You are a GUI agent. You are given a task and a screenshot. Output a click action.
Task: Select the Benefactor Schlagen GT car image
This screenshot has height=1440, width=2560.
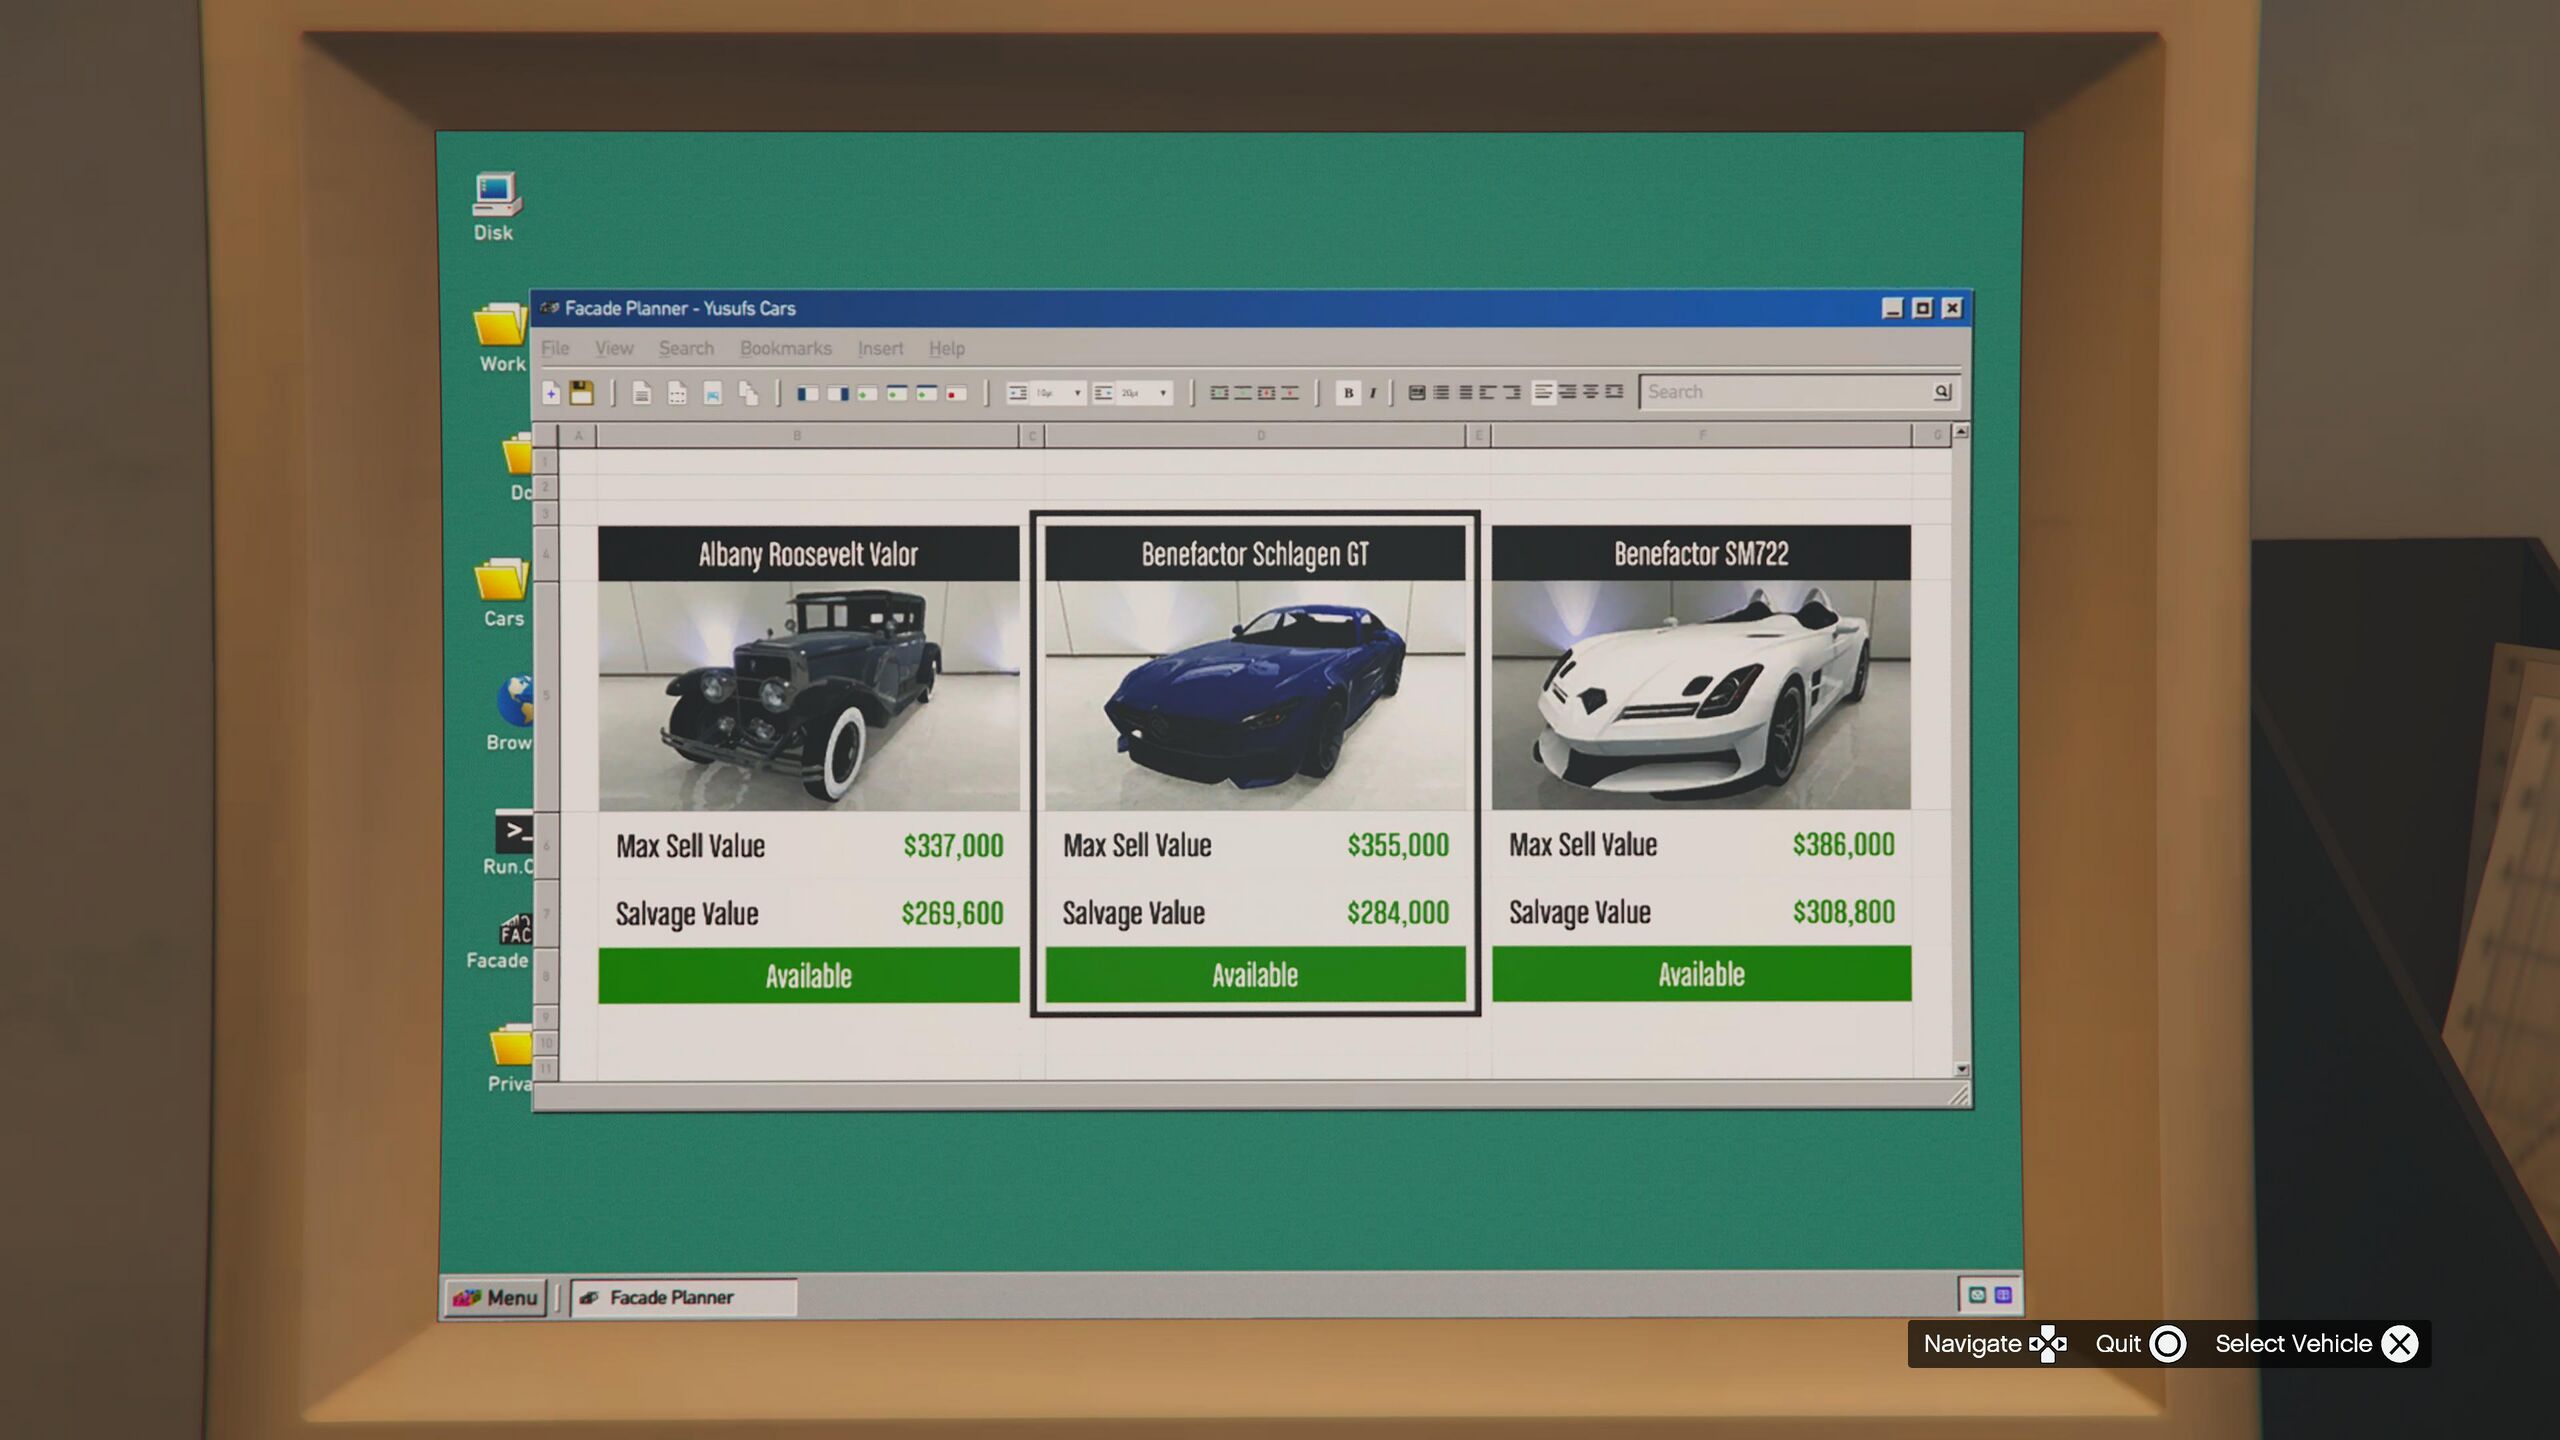pyautogui.click(x=1255, y=695)
